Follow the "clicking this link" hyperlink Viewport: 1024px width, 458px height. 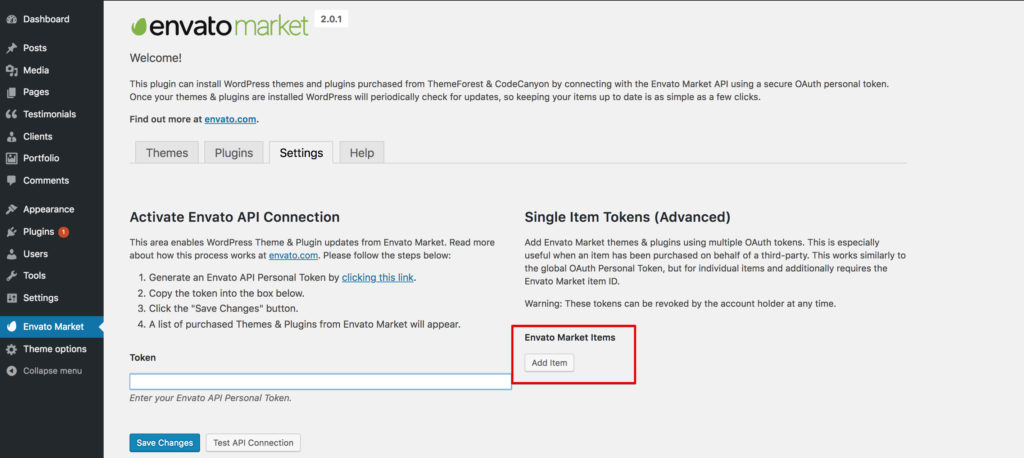(377, 277)
